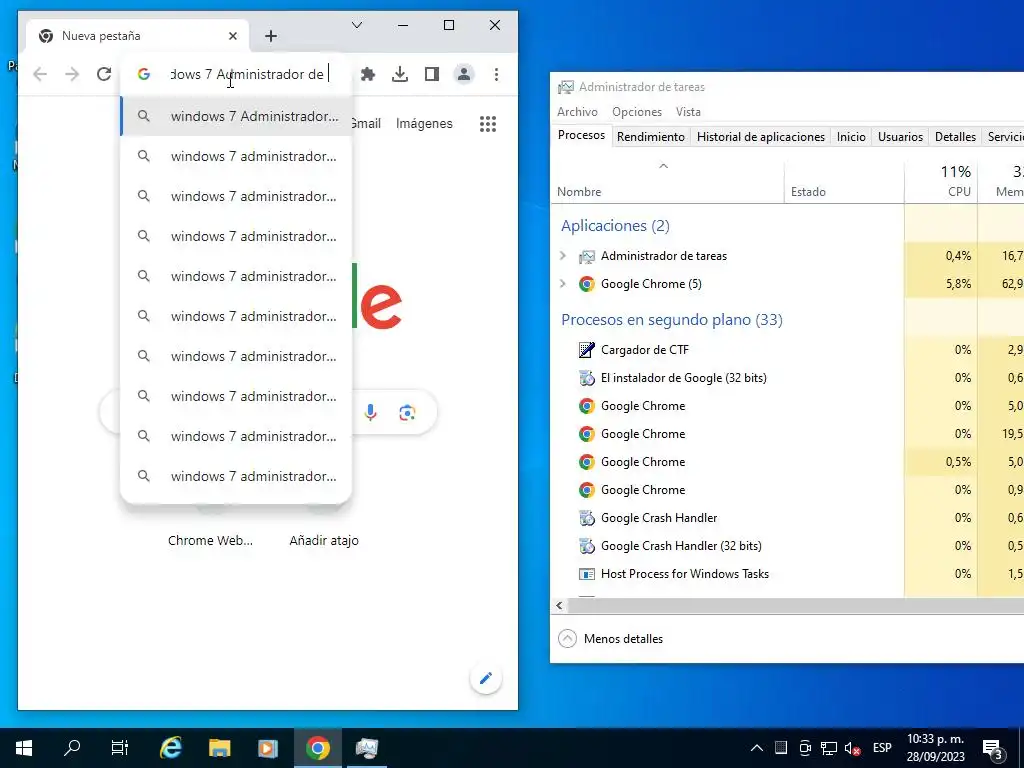This screenshot has height=768, width=1024.
Task: Change ESP input language
Action: (882, 748)
